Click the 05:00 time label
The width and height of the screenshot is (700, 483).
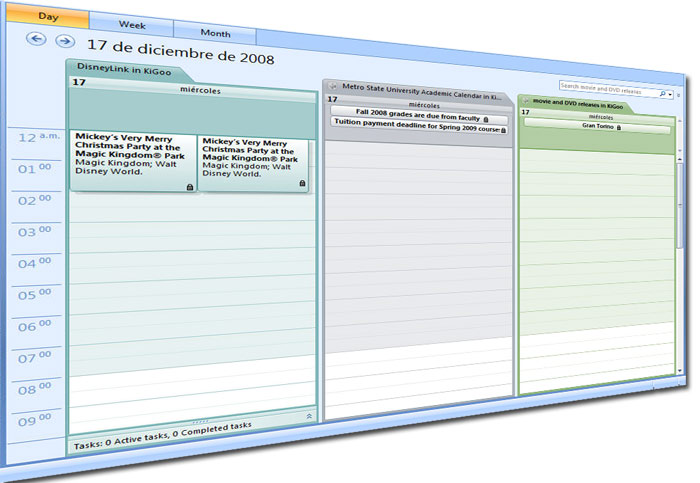tap(34, 294)
